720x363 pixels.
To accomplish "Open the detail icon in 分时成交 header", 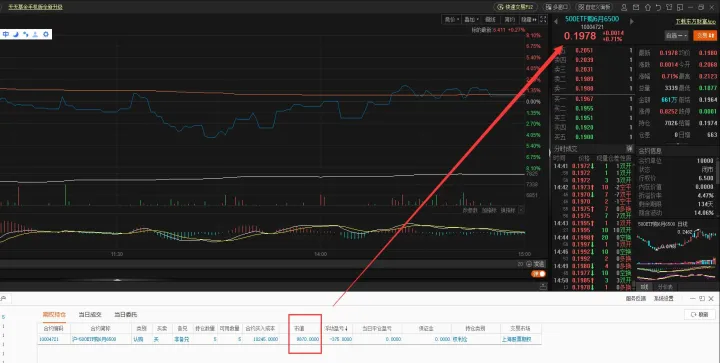I will [630, 149].
